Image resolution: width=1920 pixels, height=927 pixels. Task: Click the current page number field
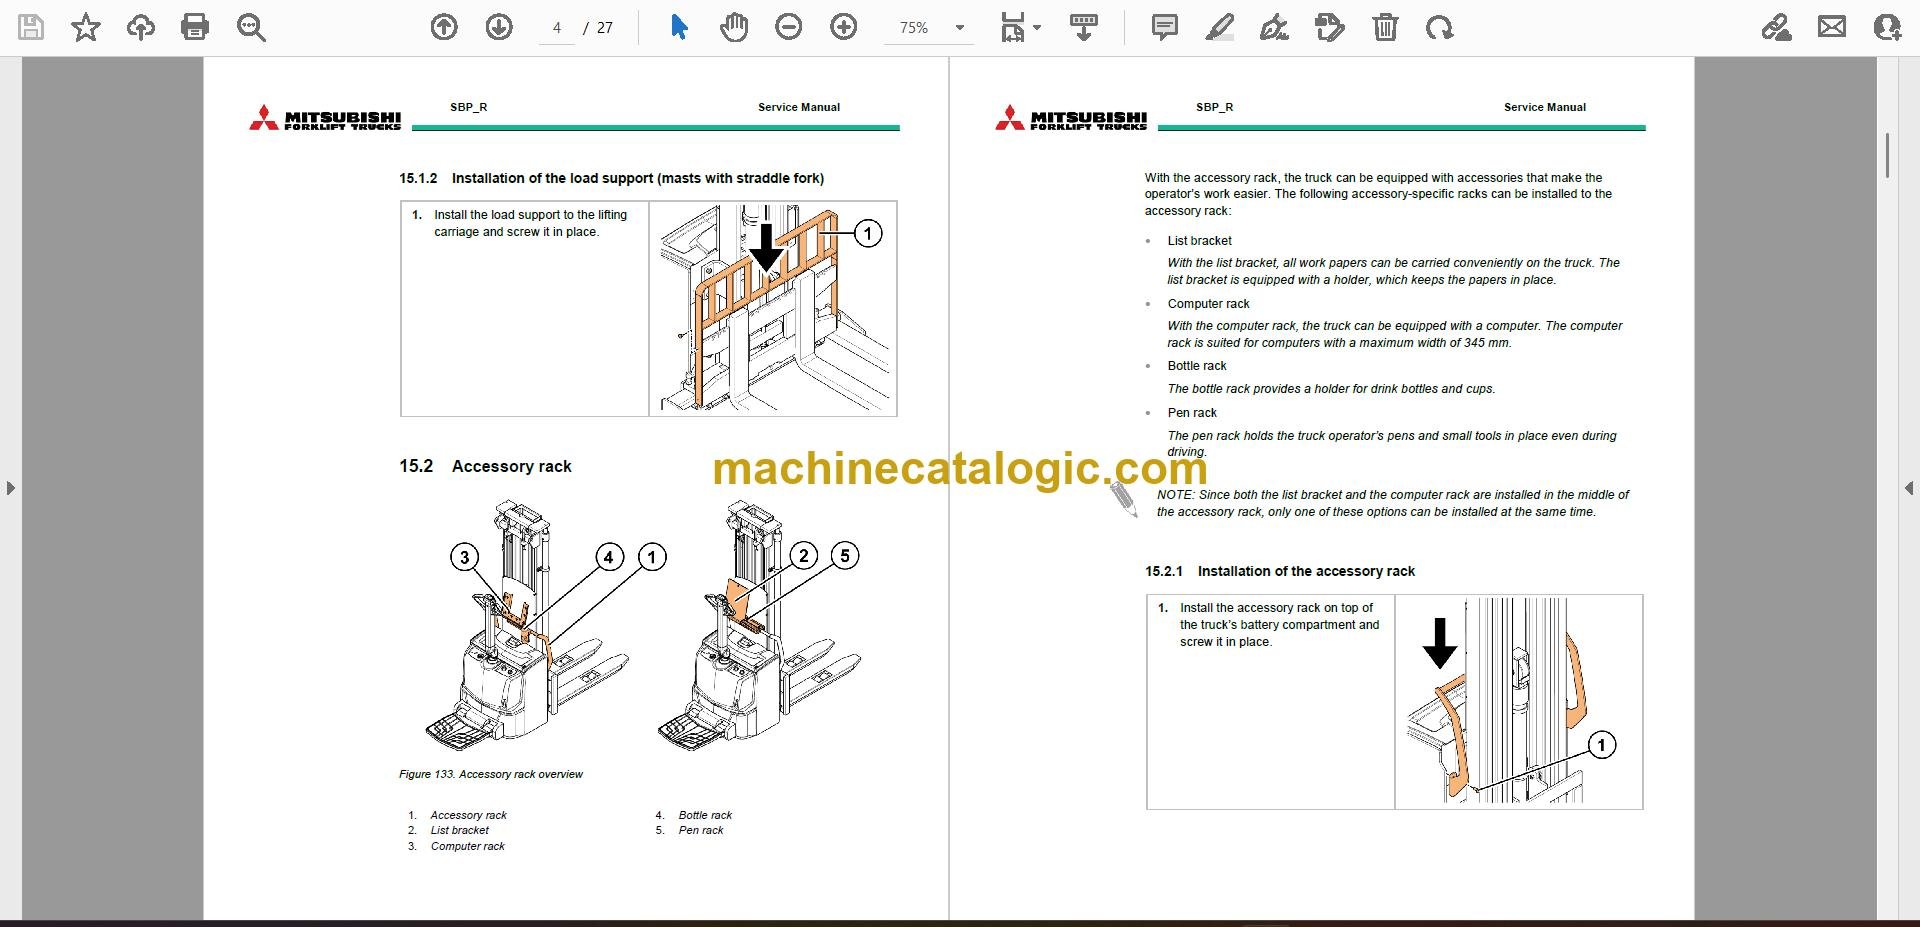coord(557,28)
